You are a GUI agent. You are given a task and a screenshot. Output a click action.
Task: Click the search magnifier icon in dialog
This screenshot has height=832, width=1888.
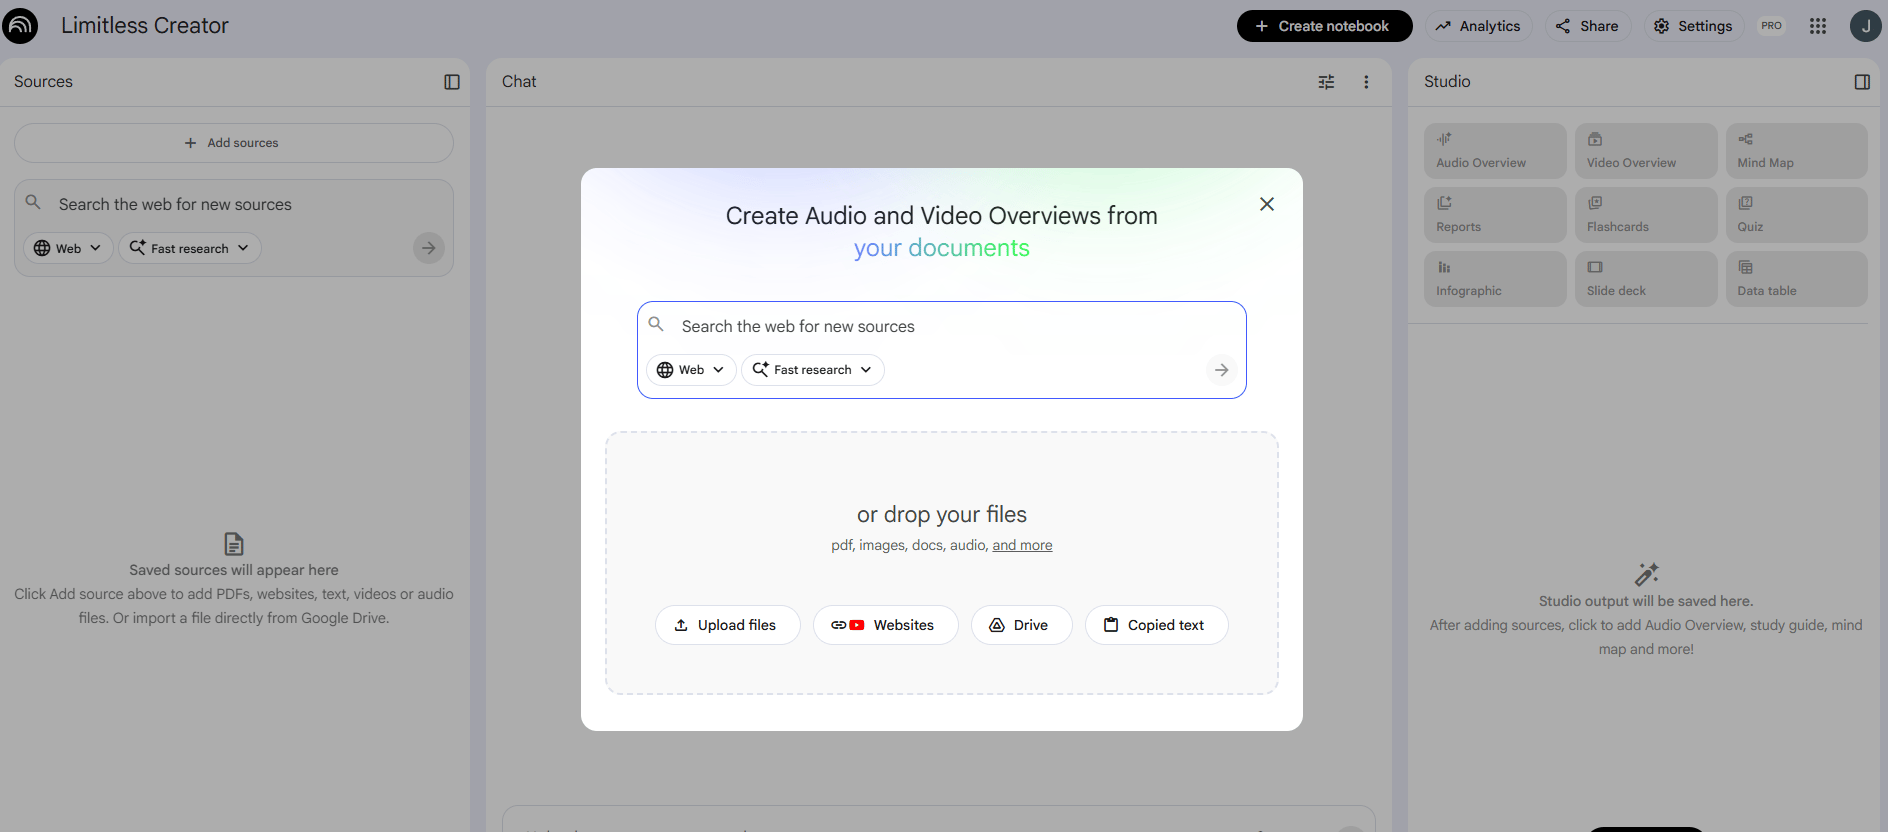657,325
